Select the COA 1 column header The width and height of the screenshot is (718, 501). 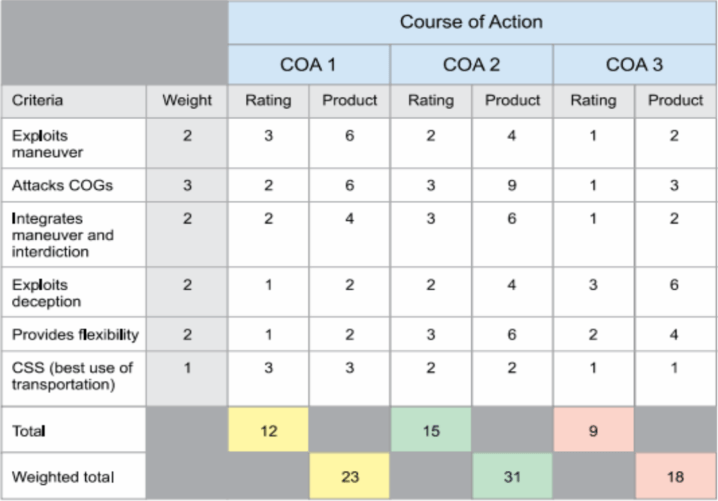(x=309, y=65)
